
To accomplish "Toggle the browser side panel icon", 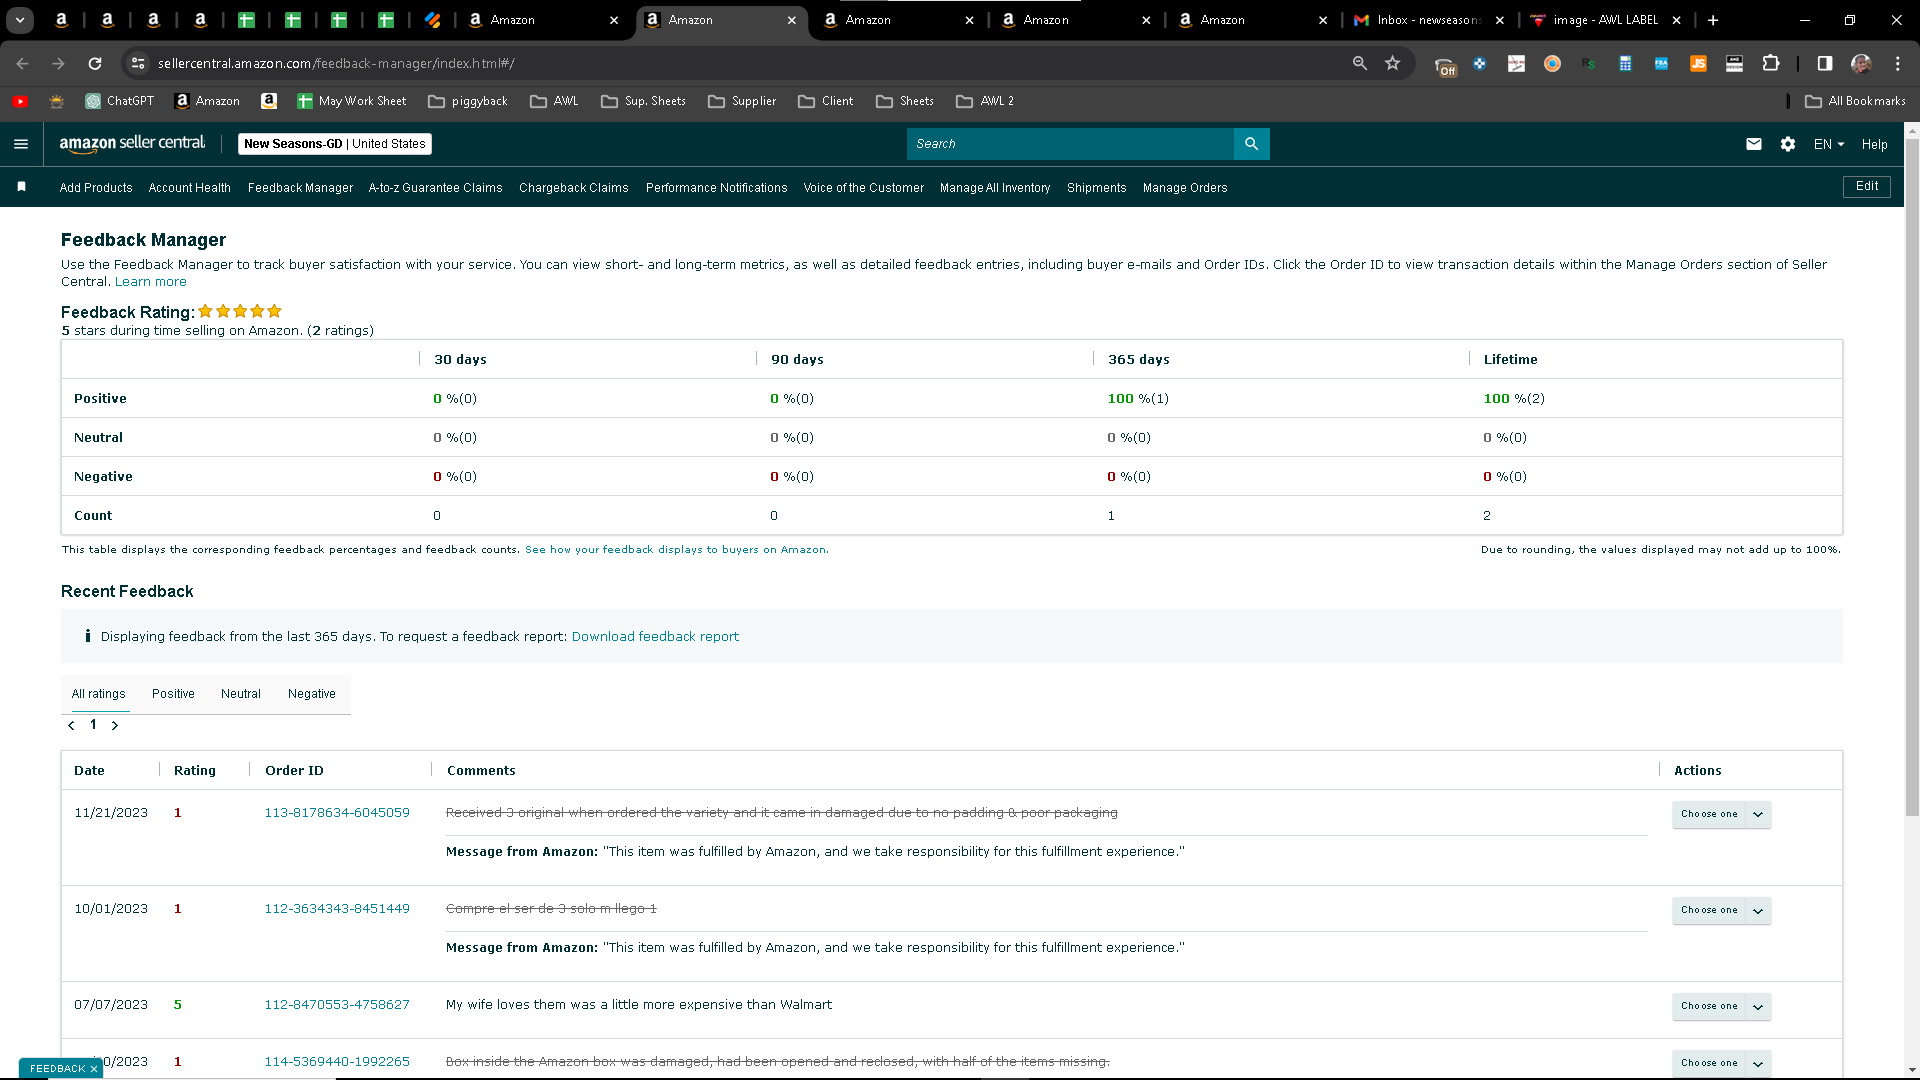I will pos(1825,63).
